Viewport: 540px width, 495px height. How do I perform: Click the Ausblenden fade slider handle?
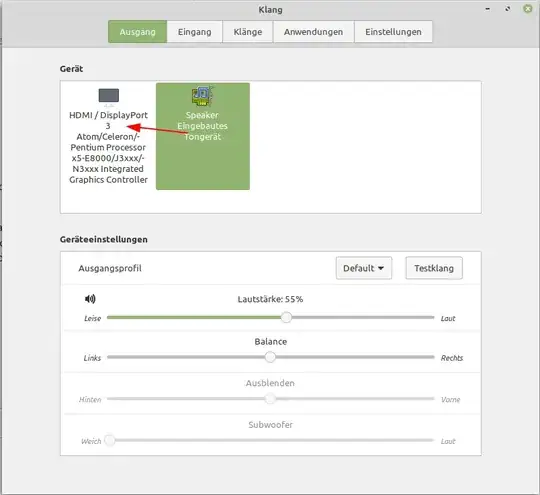coord(270,399)
